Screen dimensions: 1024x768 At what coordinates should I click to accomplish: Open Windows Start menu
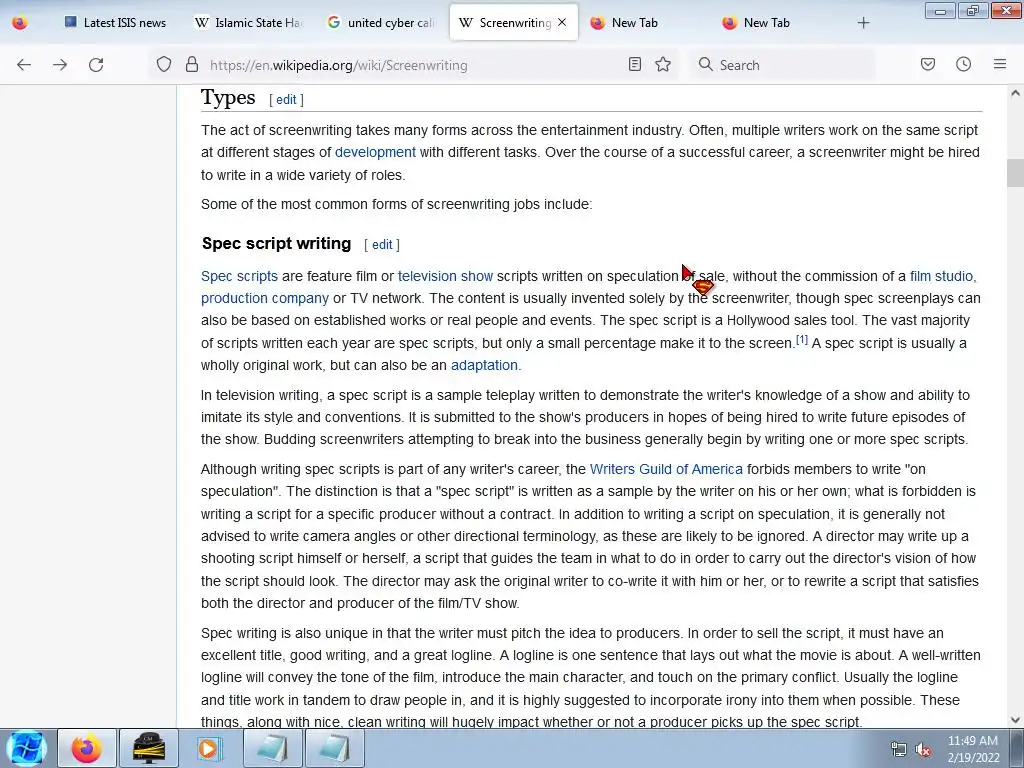click(27, 748)
